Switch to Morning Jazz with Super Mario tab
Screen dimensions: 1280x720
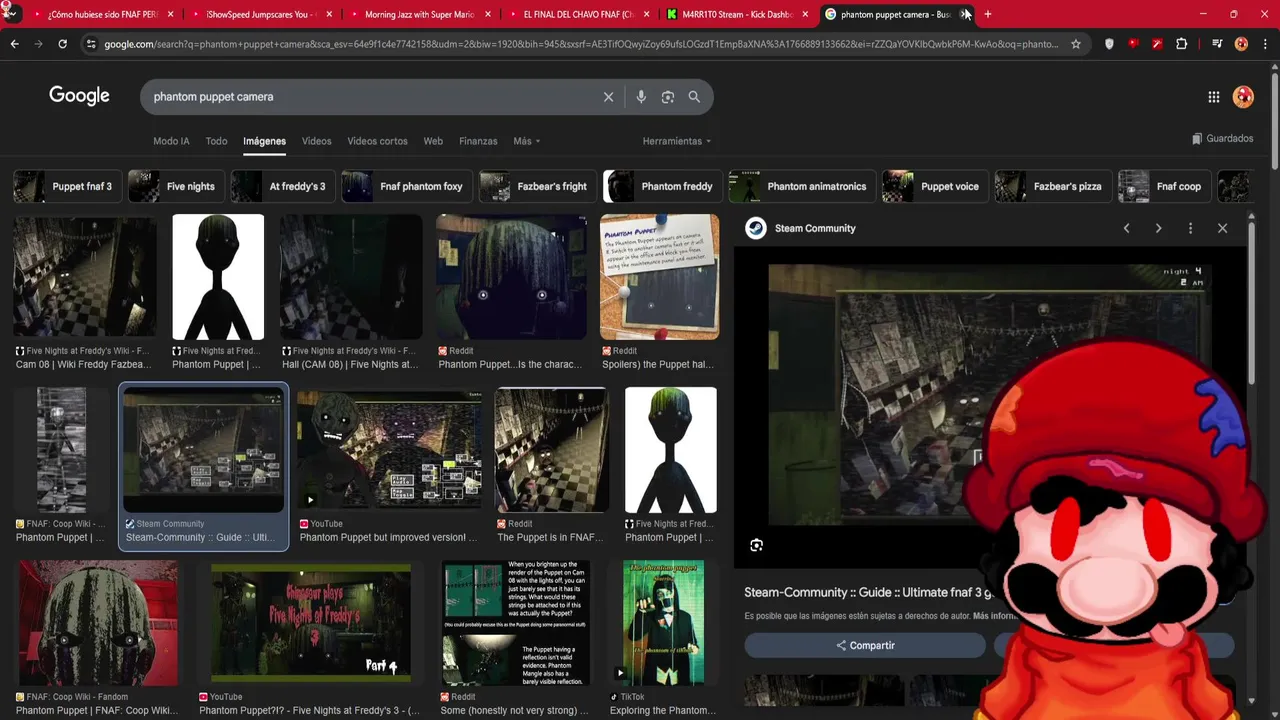tap(419, 14)
